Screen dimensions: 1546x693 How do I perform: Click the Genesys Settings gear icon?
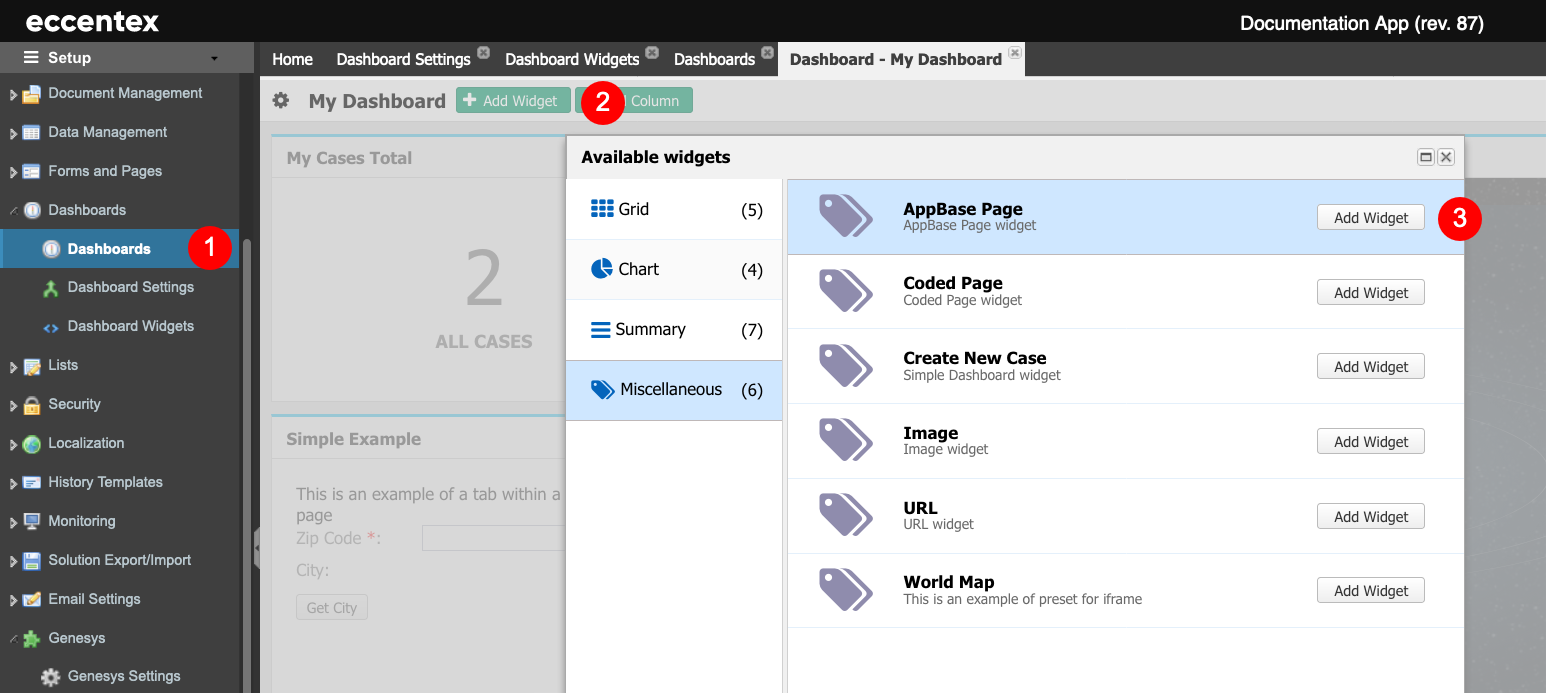pyautogui.click(x=51, y=677)
